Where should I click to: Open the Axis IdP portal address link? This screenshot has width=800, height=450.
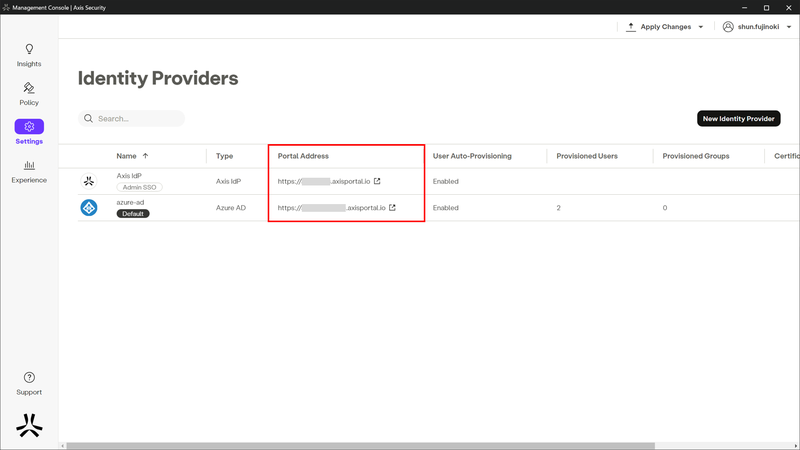(323, 181)
